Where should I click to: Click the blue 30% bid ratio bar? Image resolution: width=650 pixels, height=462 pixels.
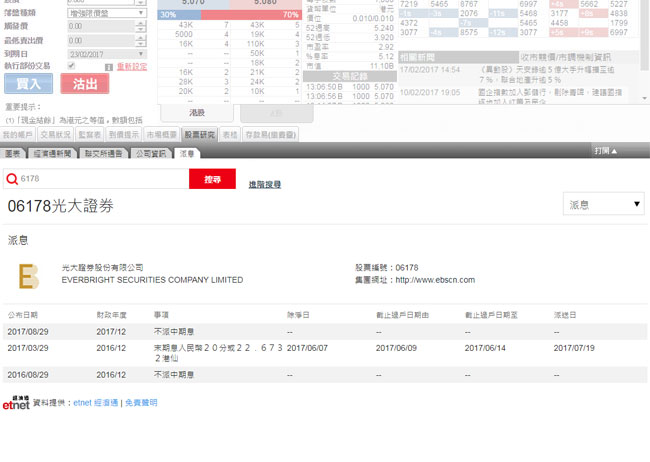click(x=179, y=15)
